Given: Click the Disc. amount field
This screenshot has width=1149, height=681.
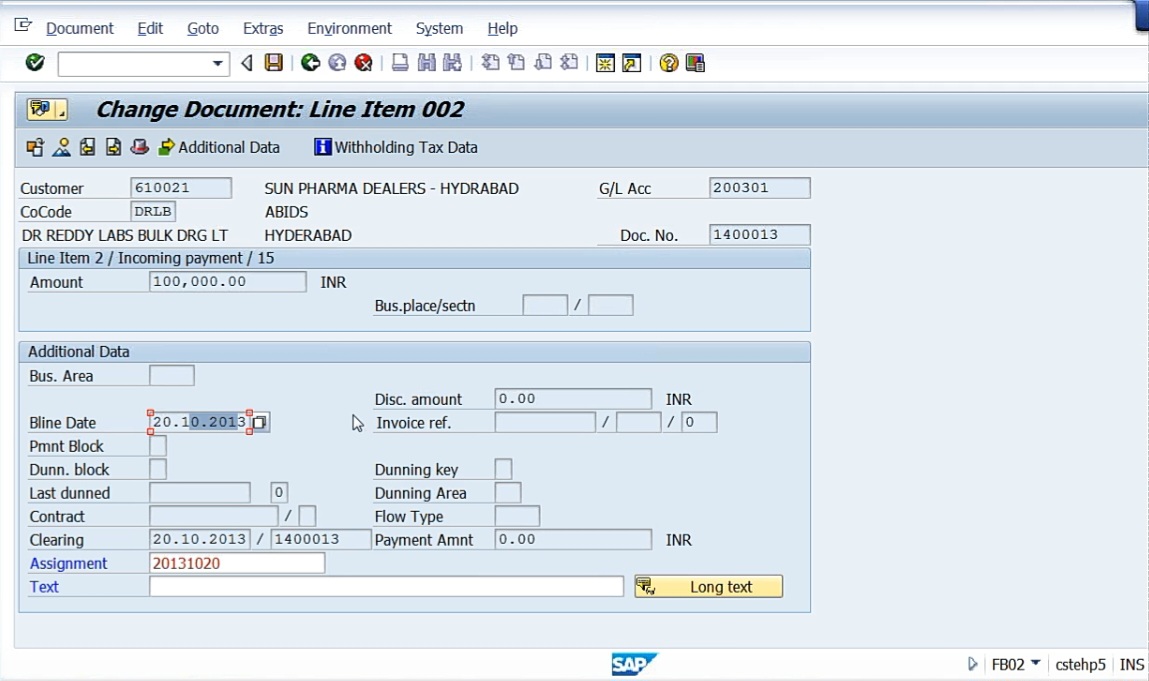Looking at the screenshot, I should coord(573,399).
